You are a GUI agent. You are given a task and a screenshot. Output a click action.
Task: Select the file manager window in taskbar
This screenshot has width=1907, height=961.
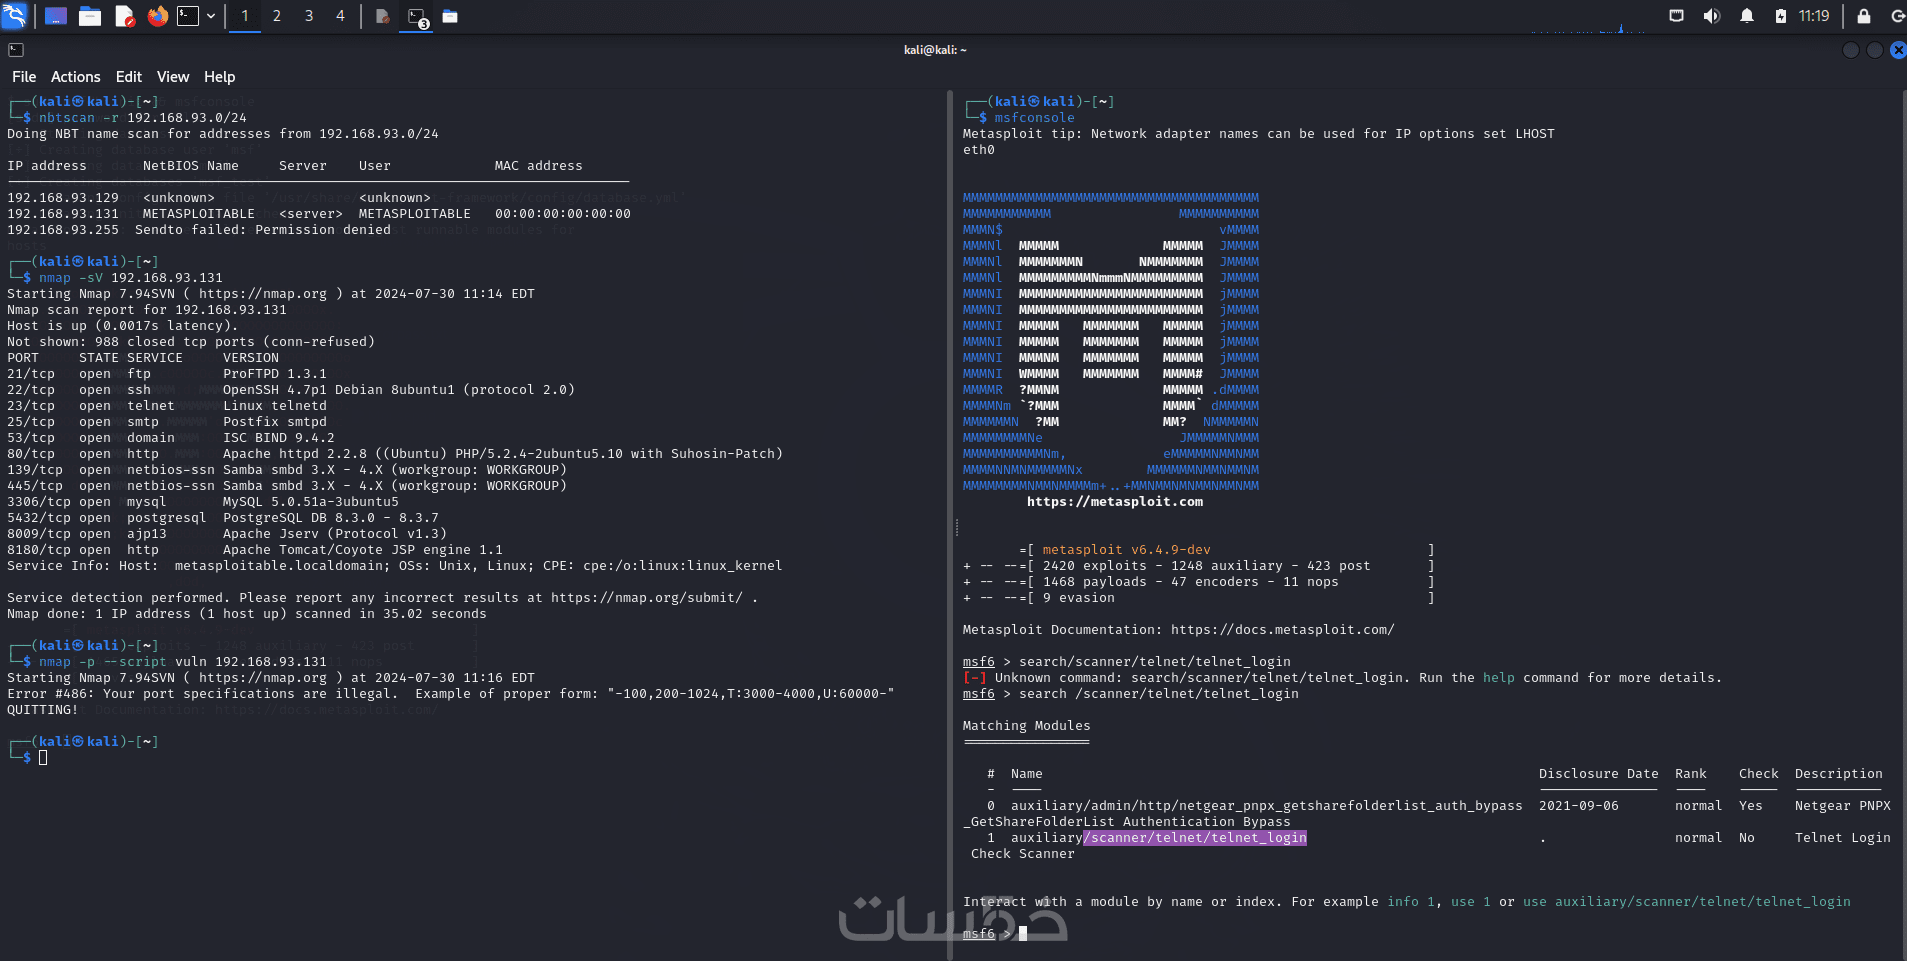click(450, 16)
